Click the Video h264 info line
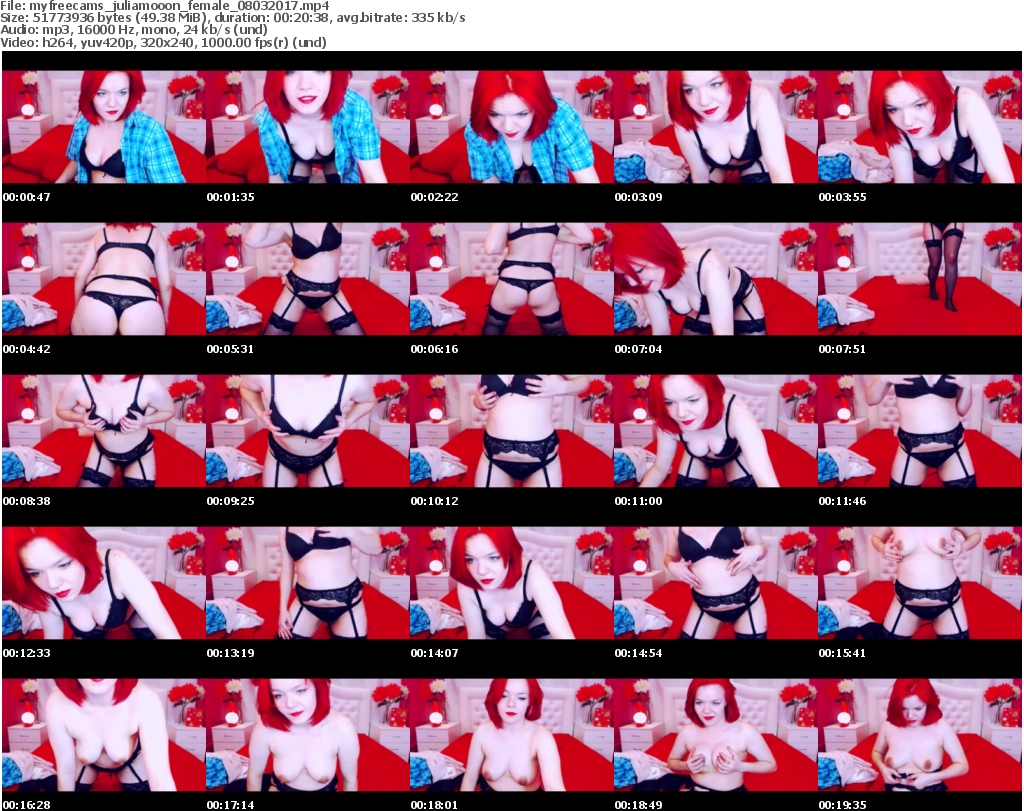1024x811 pixels. coord(163,42)
